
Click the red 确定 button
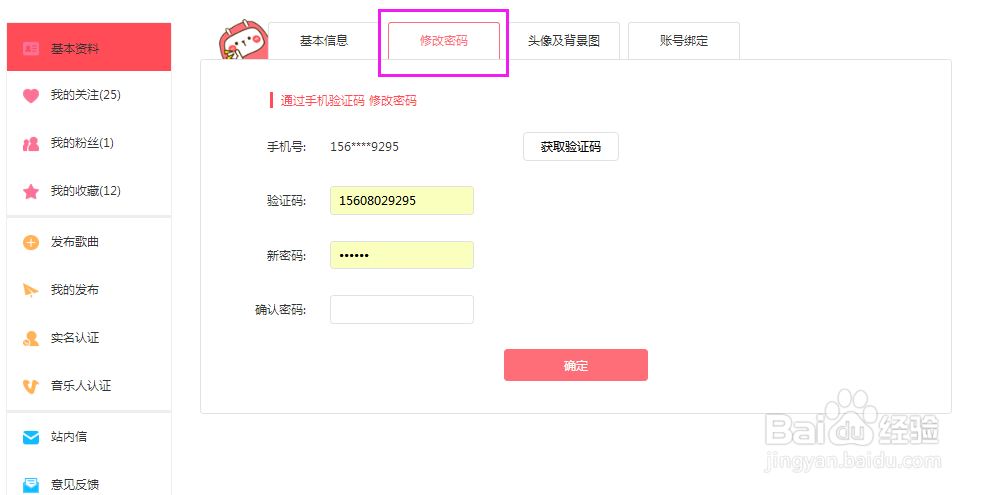click(x=576, y=365)
